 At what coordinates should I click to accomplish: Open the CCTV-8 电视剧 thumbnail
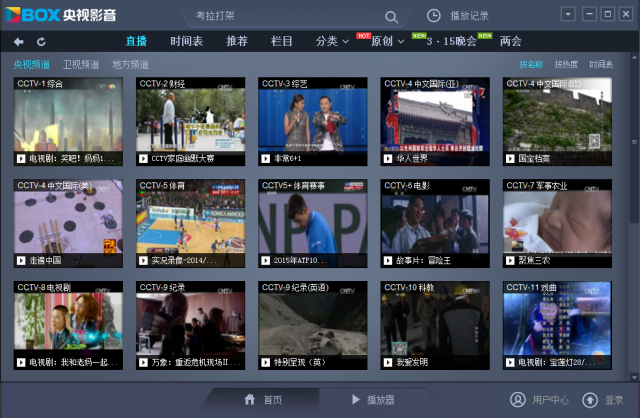(68, 325)
